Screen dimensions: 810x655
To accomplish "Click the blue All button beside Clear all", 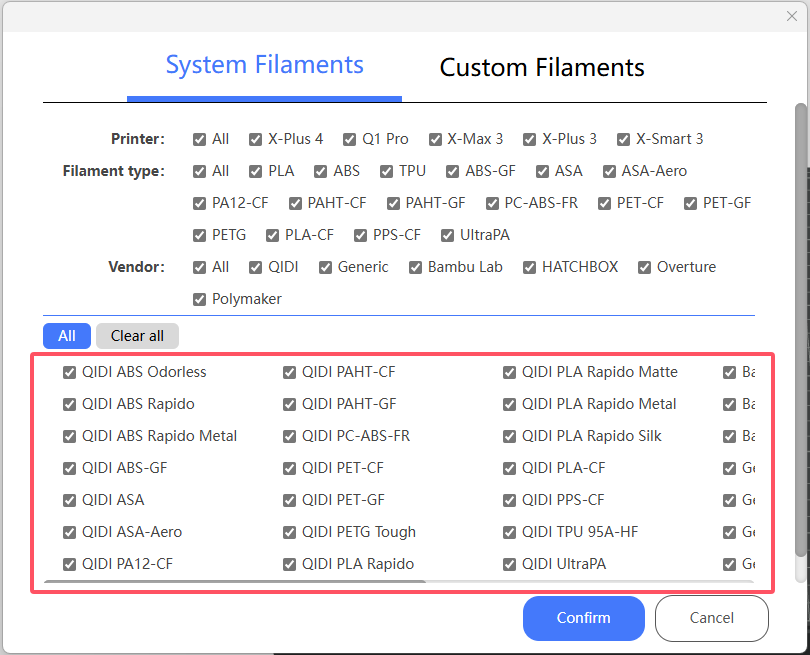I will [67, 336].
